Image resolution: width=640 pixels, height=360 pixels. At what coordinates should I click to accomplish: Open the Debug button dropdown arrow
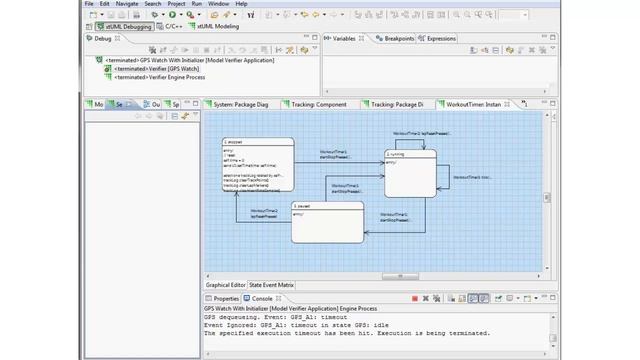click(163, 15)
